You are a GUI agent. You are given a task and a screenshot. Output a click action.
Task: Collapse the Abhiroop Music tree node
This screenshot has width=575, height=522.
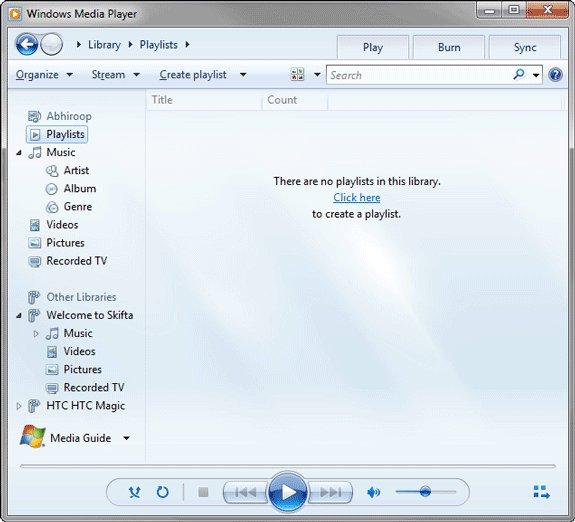tap(19, 153)
